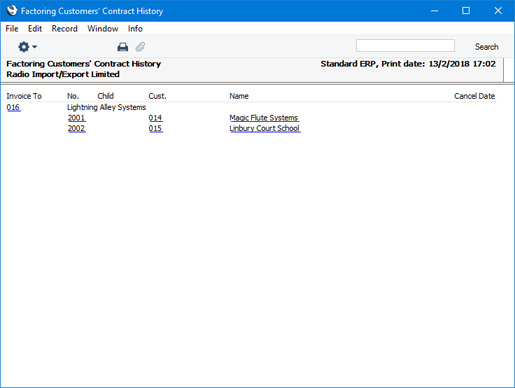Focus the search input field
Viewport: 515px width, 388px height.
(405, 46)
